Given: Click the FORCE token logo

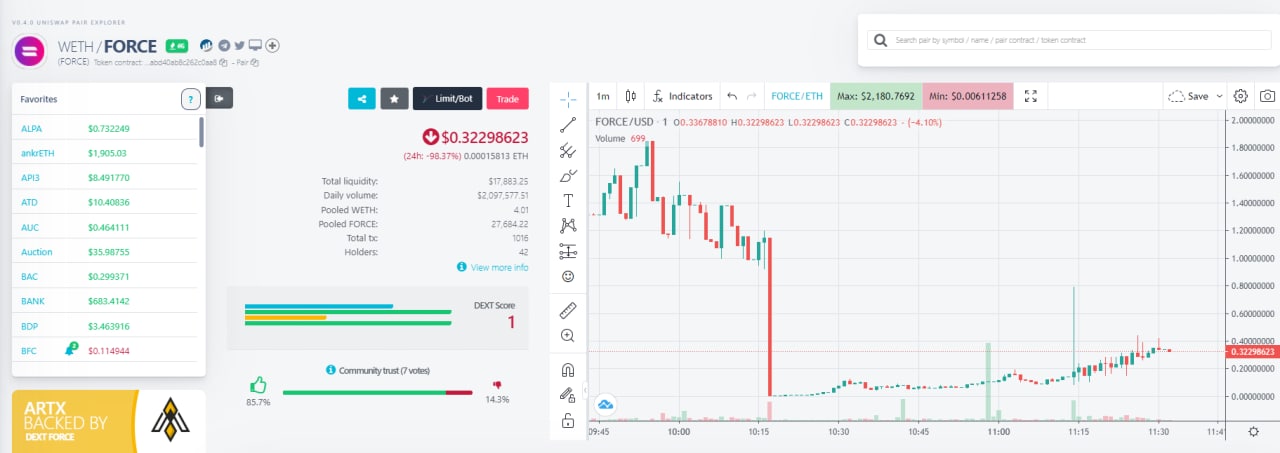Looking at the screenshot, I should 29,50.
